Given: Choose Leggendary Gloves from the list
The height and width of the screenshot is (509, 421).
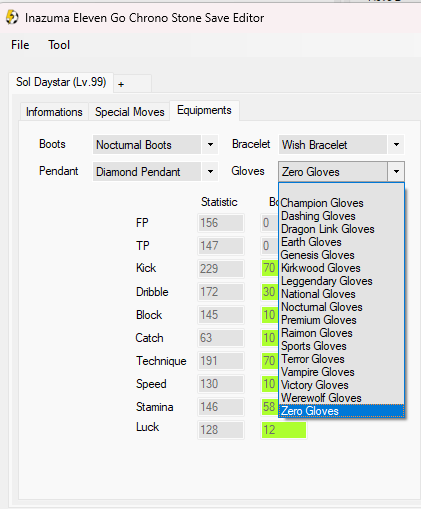Looking at the screenshot, I should 341,281.
